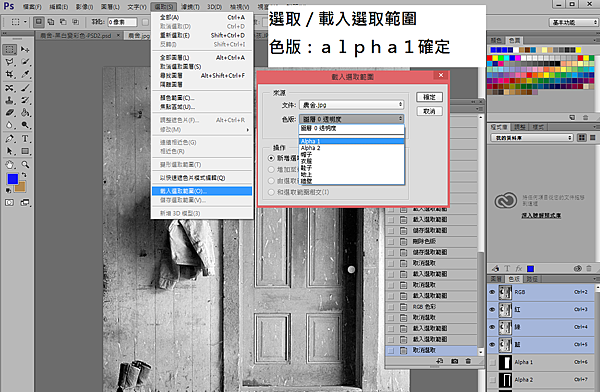Click Add to selection in the options bar
Viewport: 600px width, 392px height.
[51, 22]
